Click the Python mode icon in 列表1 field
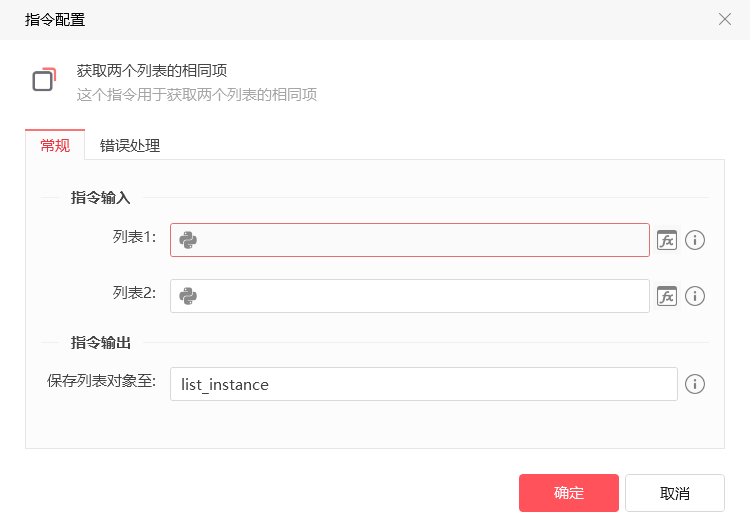Viewport: 750px width, 532px height. (188, 240)
